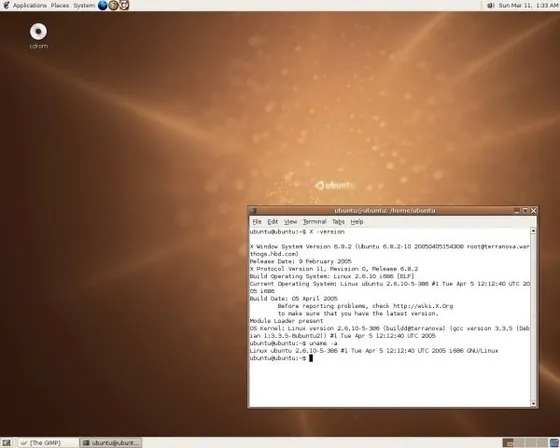
Task: Open the terminal View menu
Action: pos(290,221)
